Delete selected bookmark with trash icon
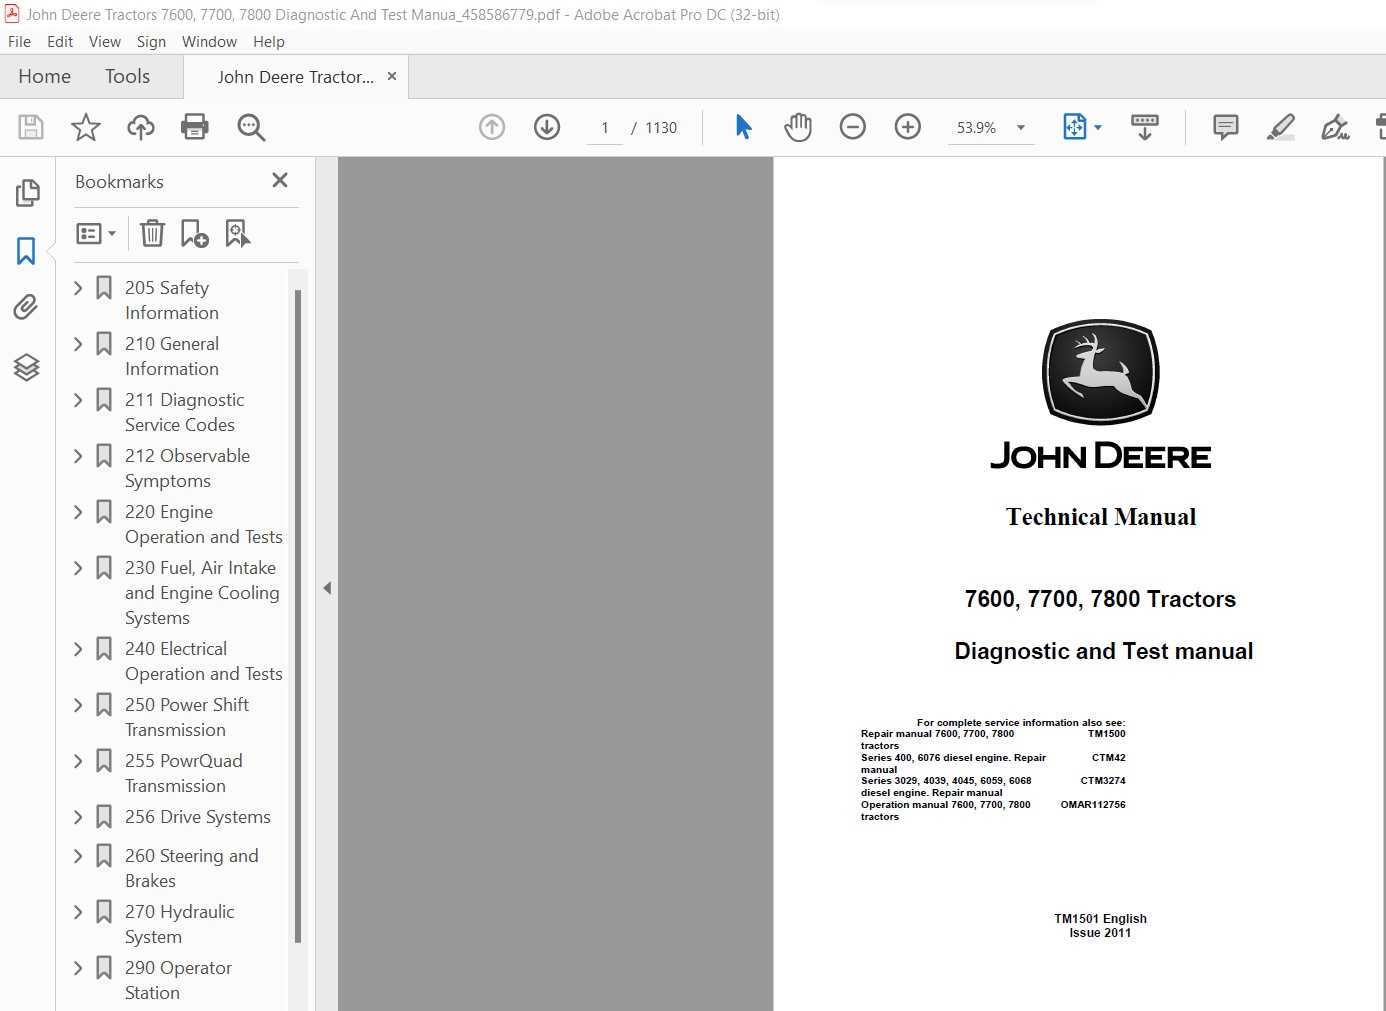The image size is (1386, 1011). point(152,233)
